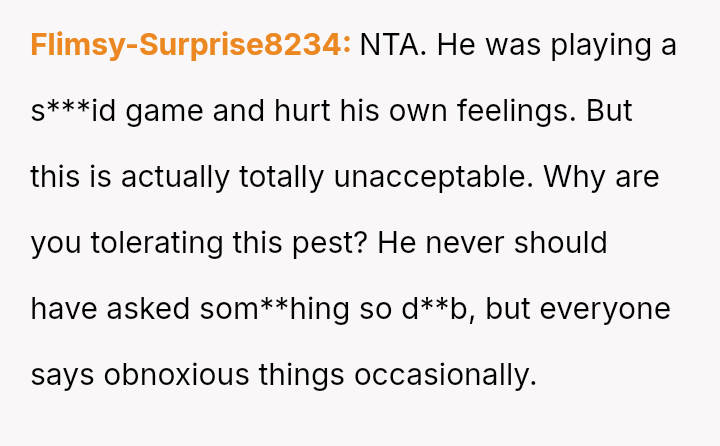720x446 pixels.
Task: Click the censored word 's***id'
Action: click(x=72, y=111)
